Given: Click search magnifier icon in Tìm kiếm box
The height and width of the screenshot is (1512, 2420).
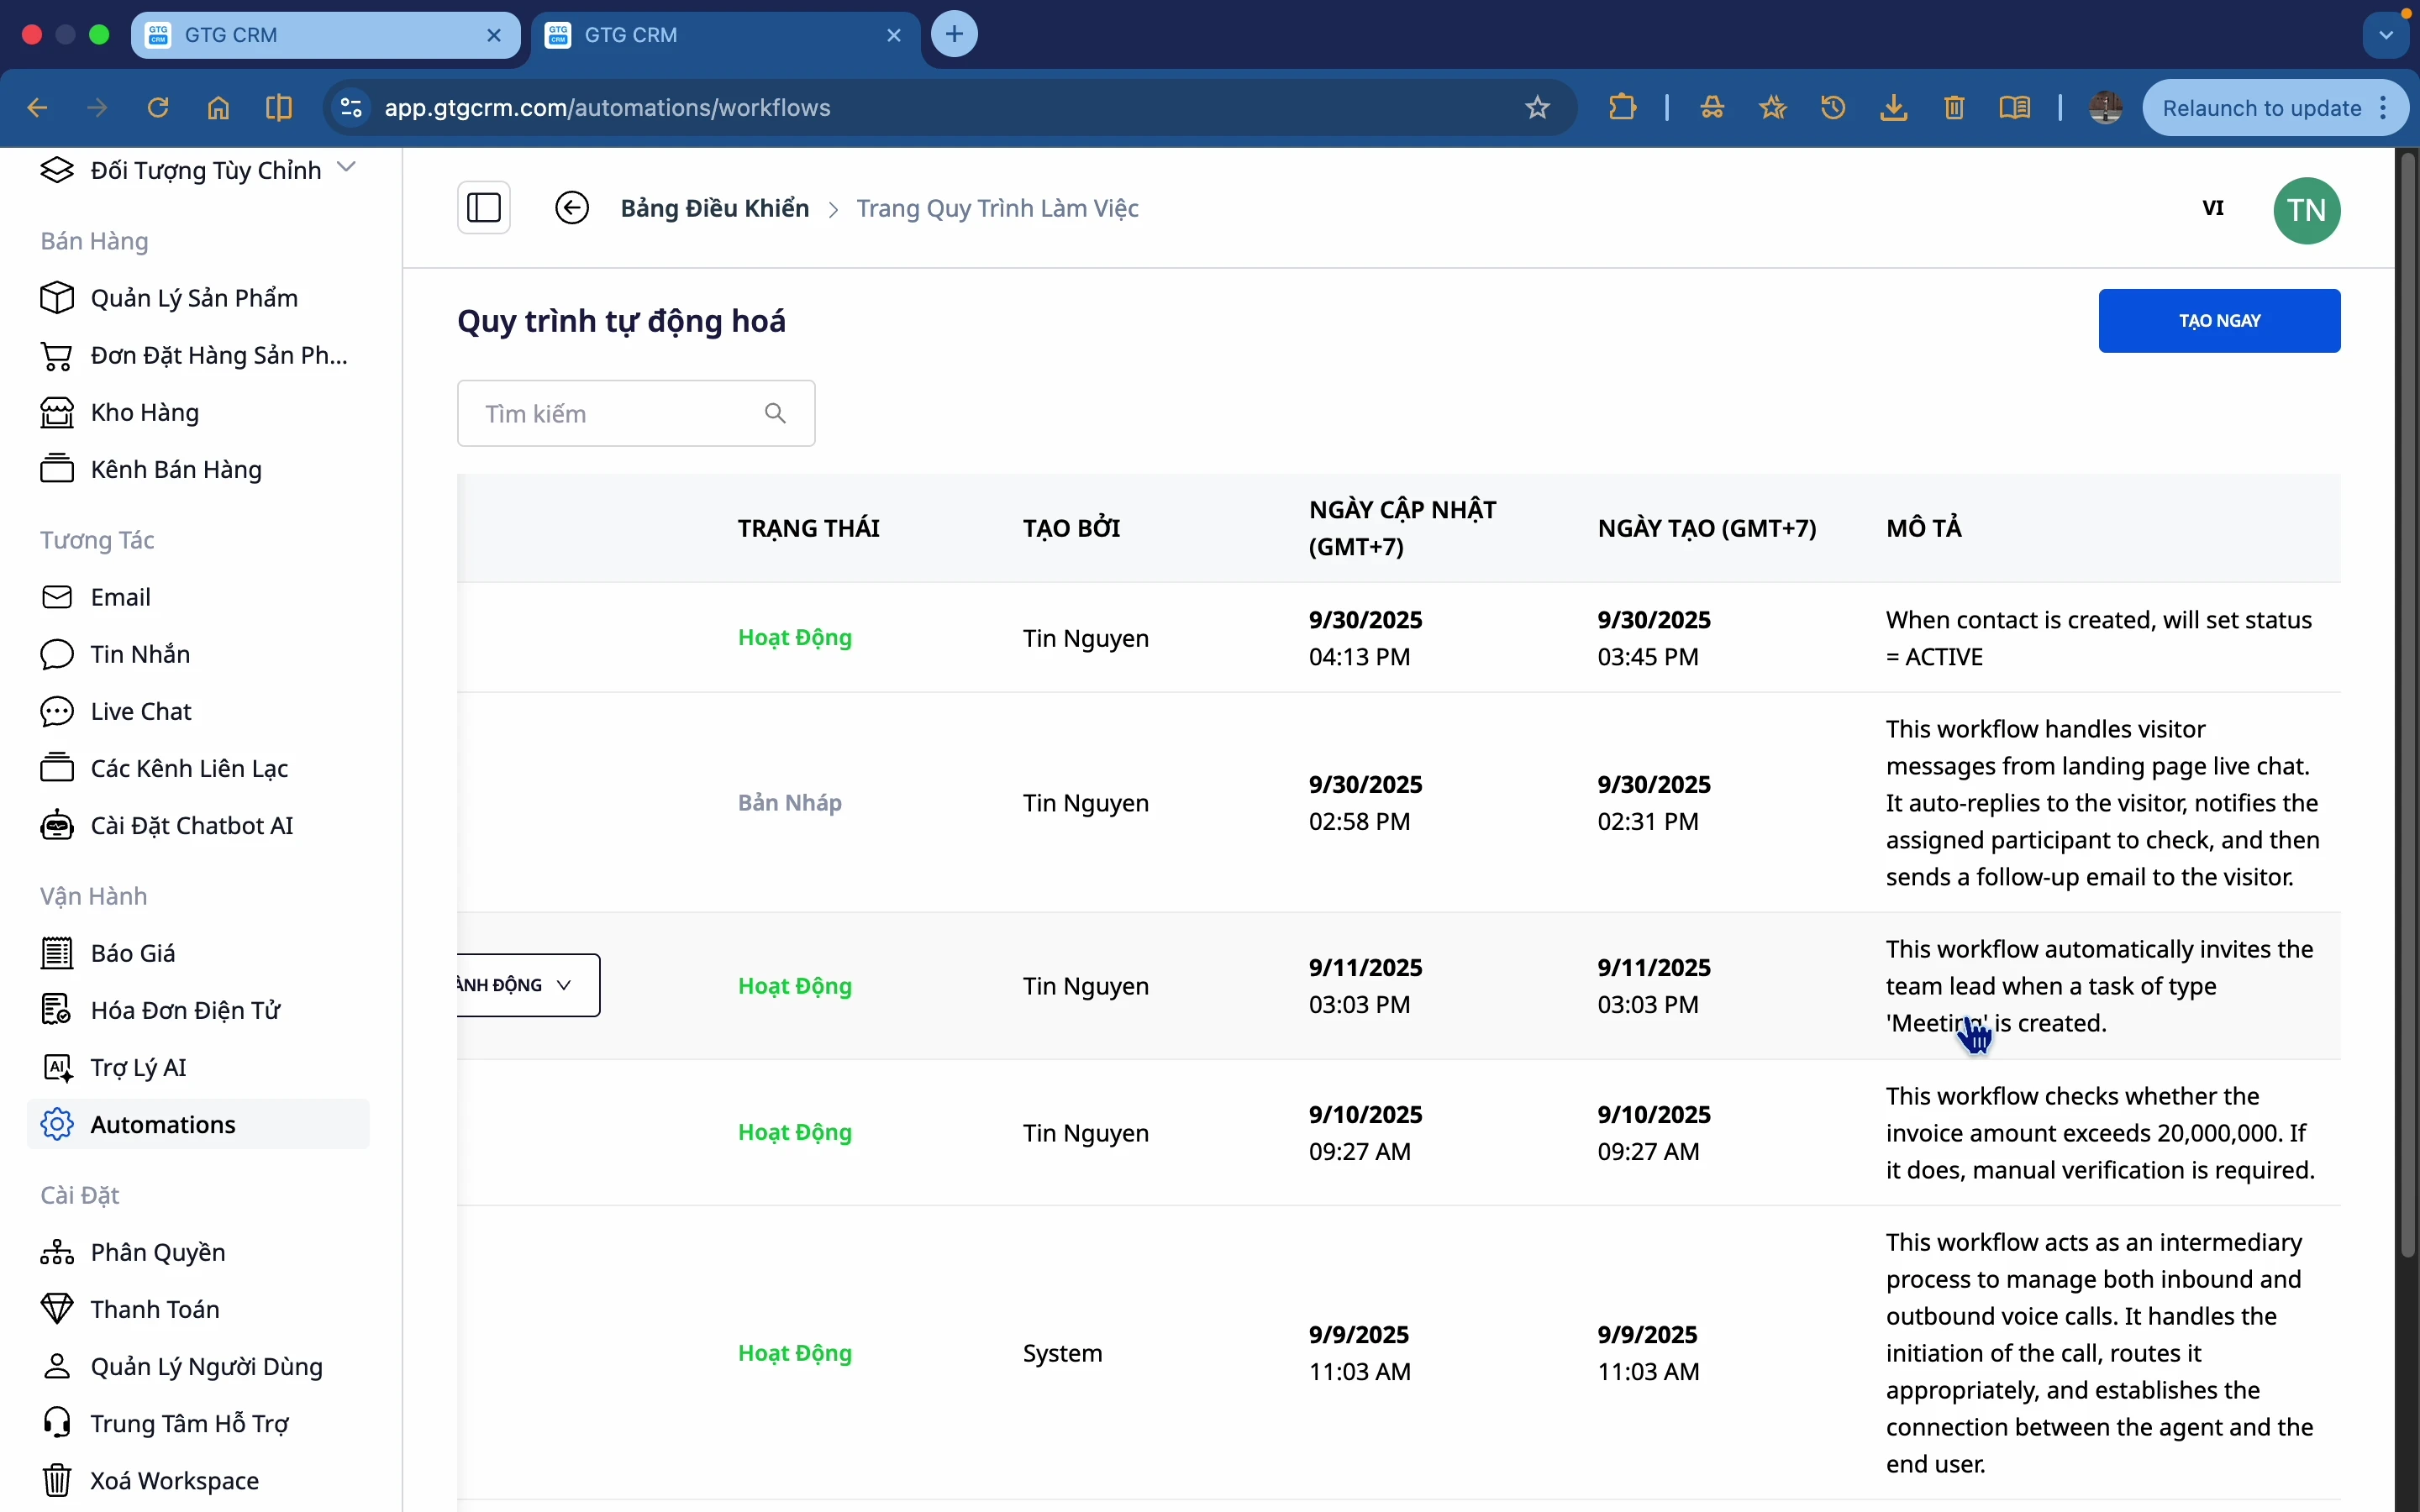Looking at the screenshot, I should pyautogui.click(x=775, y=413).
